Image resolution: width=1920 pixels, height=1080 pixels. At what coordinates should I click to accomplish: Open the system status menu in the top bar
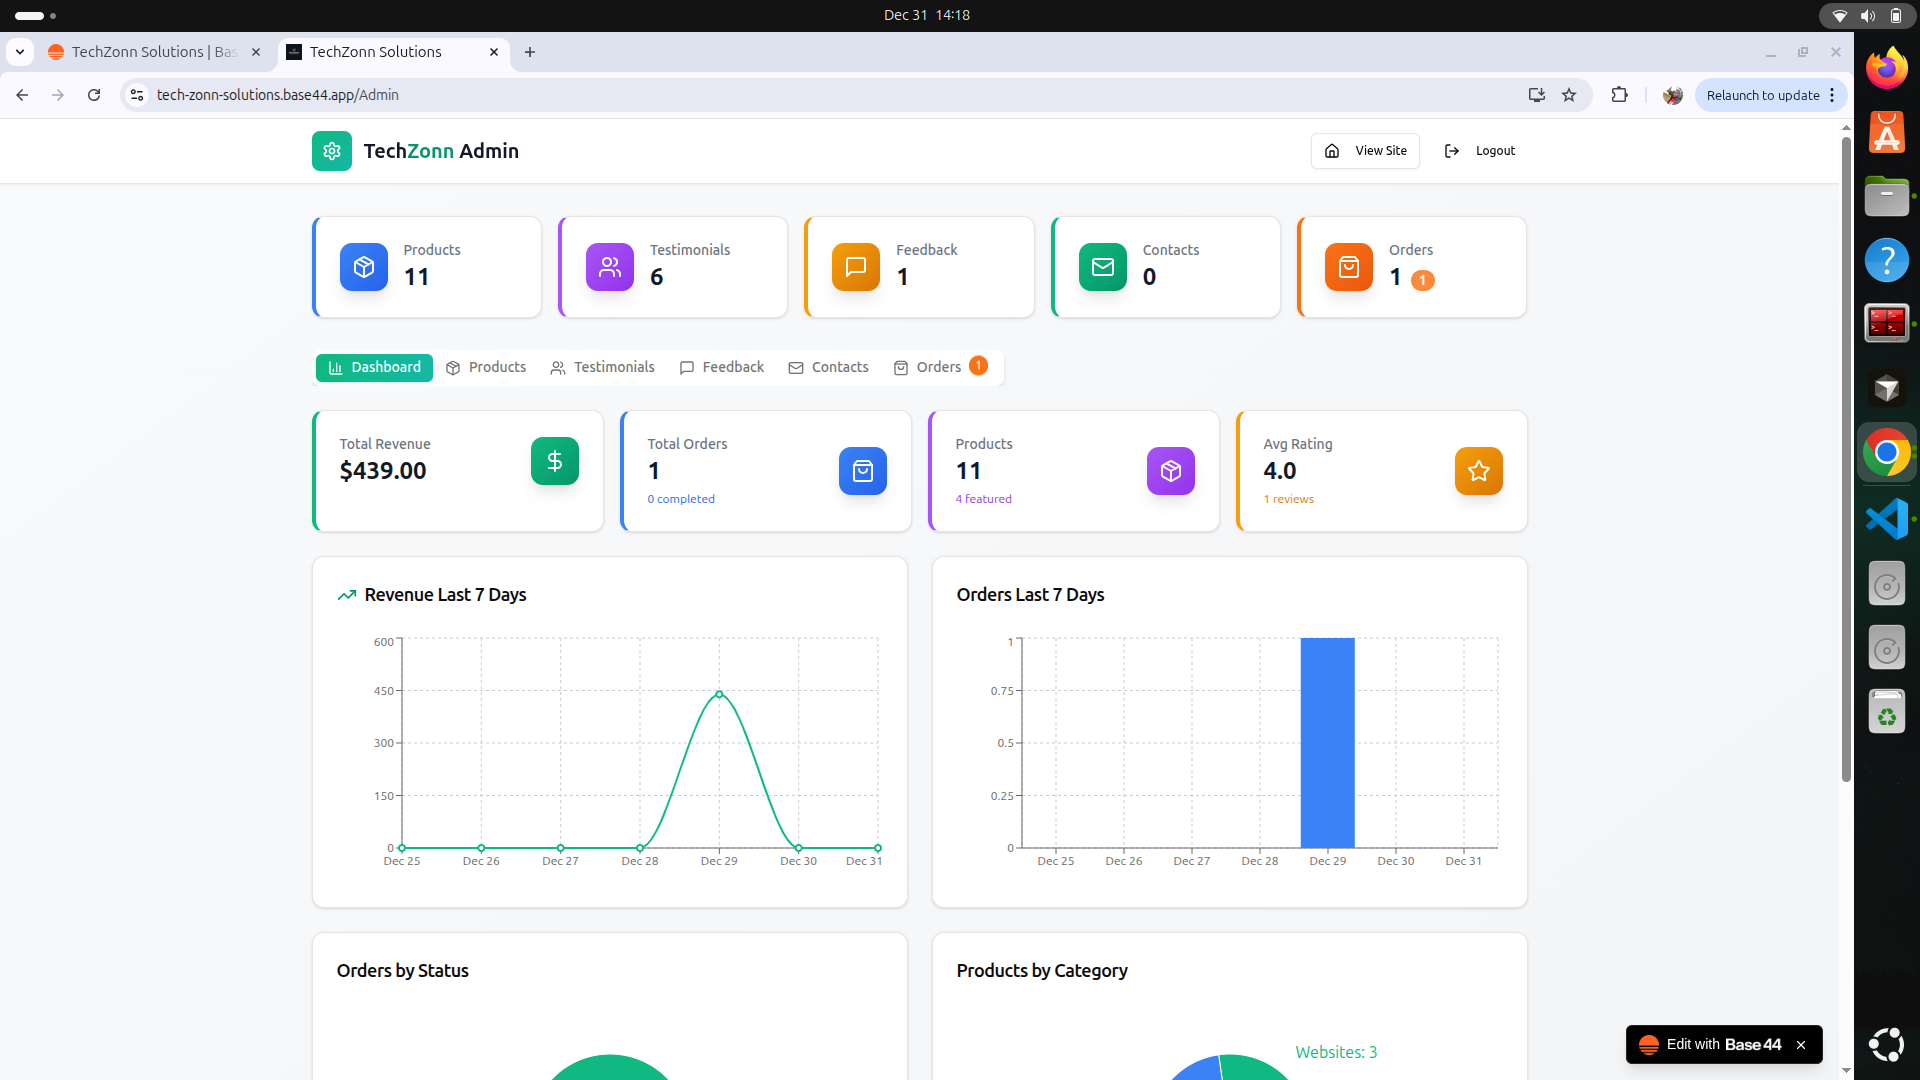point(1867,15)
